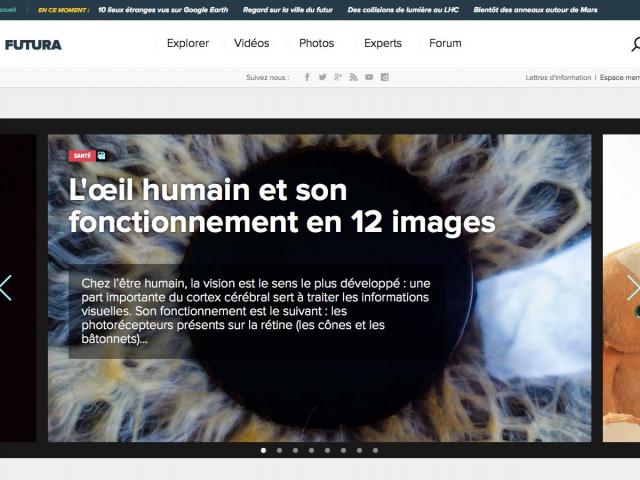Click the Espace membre link
The image size is (640, 480).
pos(620,78)
